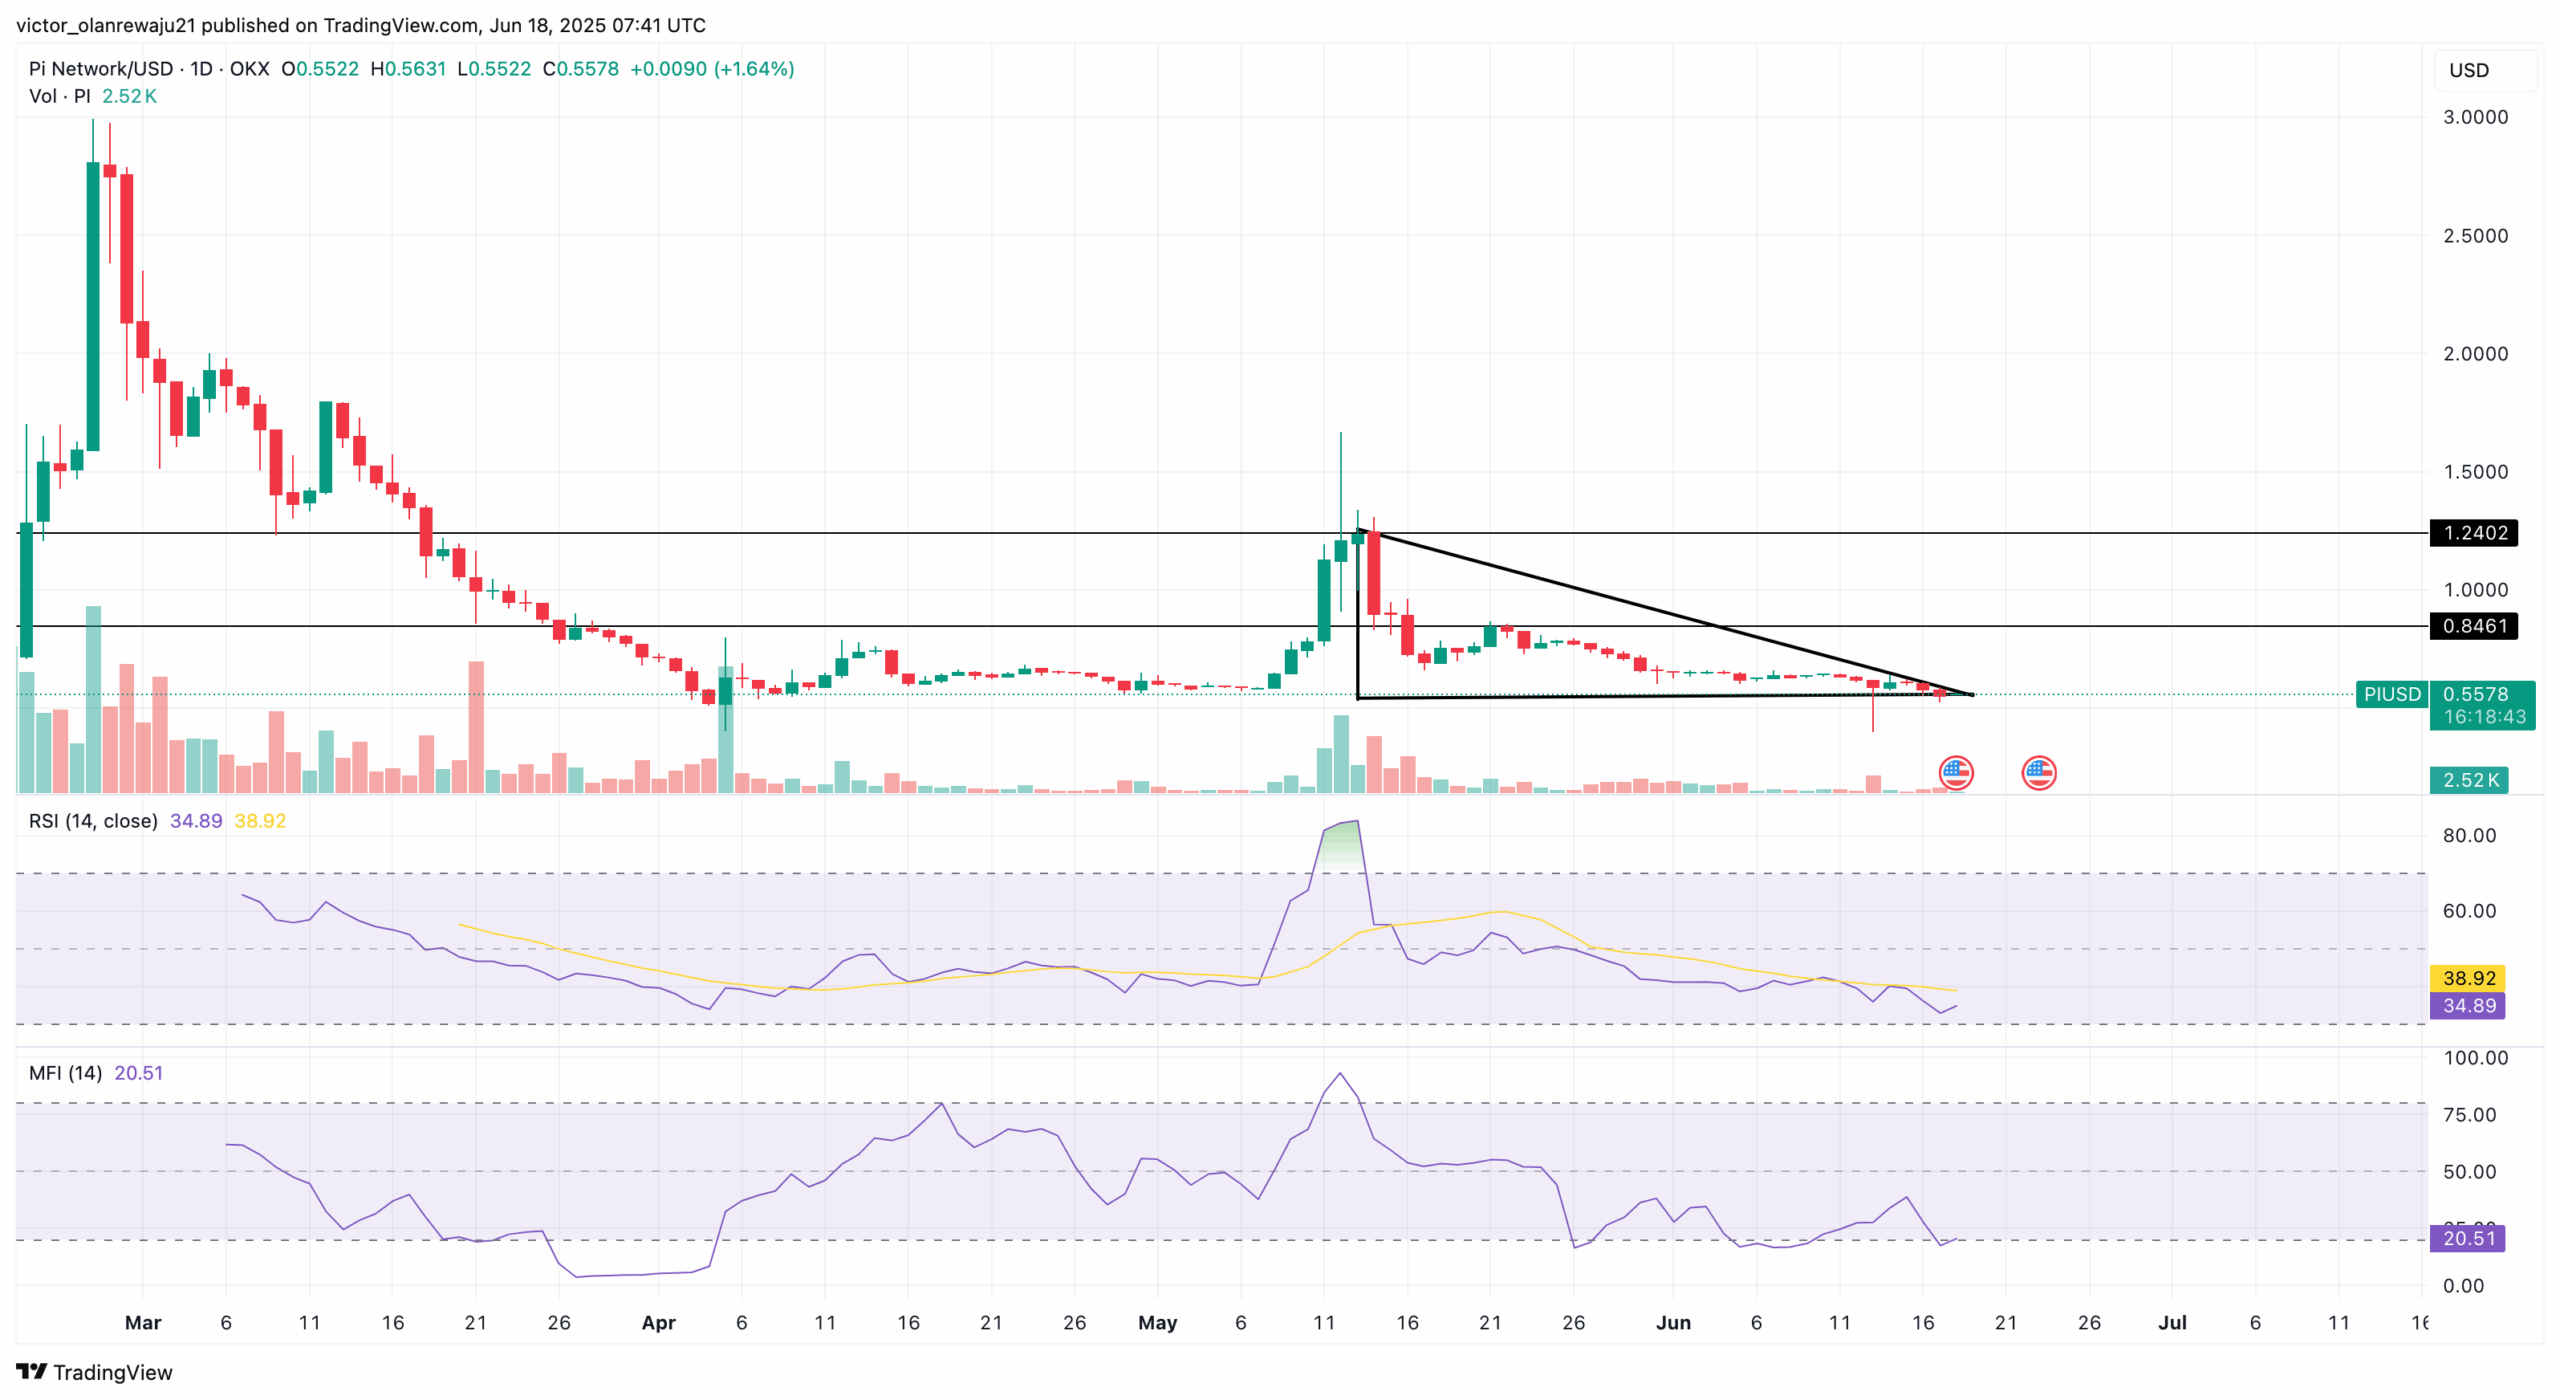Screen dimensions: 2560x1400
Task: Click the 2.52K volume axis label
Action: 2468,780
